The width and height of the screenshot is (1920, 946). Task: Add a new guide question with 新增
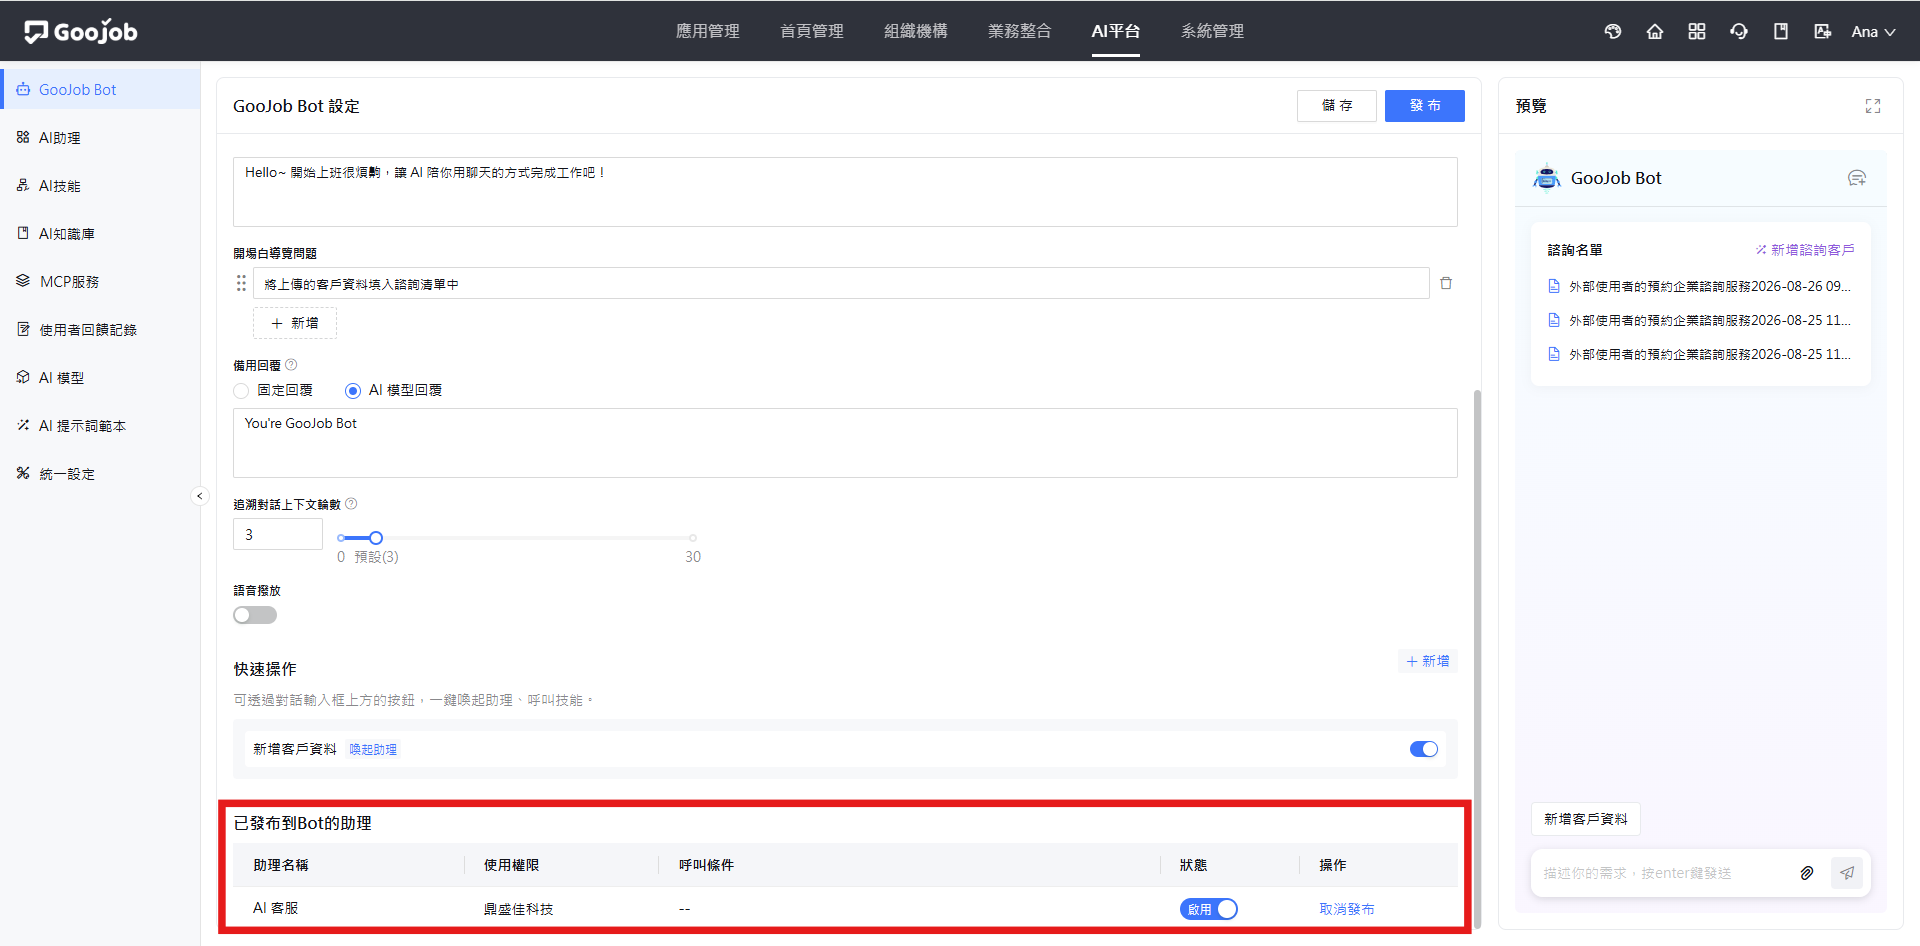tap(295, 323)
